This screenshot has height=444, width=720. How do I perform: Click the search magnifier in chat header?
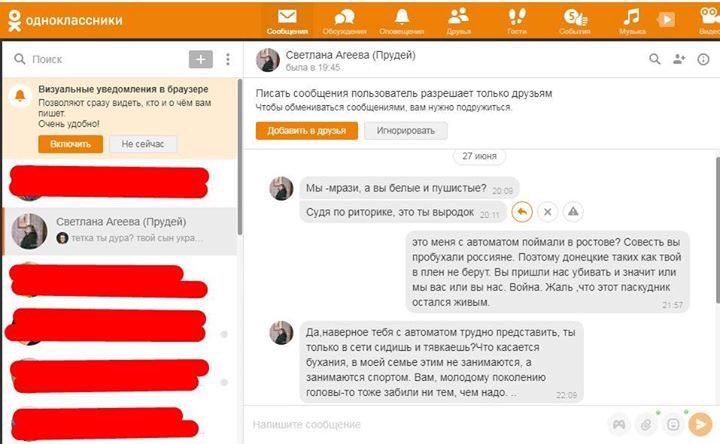655,59
